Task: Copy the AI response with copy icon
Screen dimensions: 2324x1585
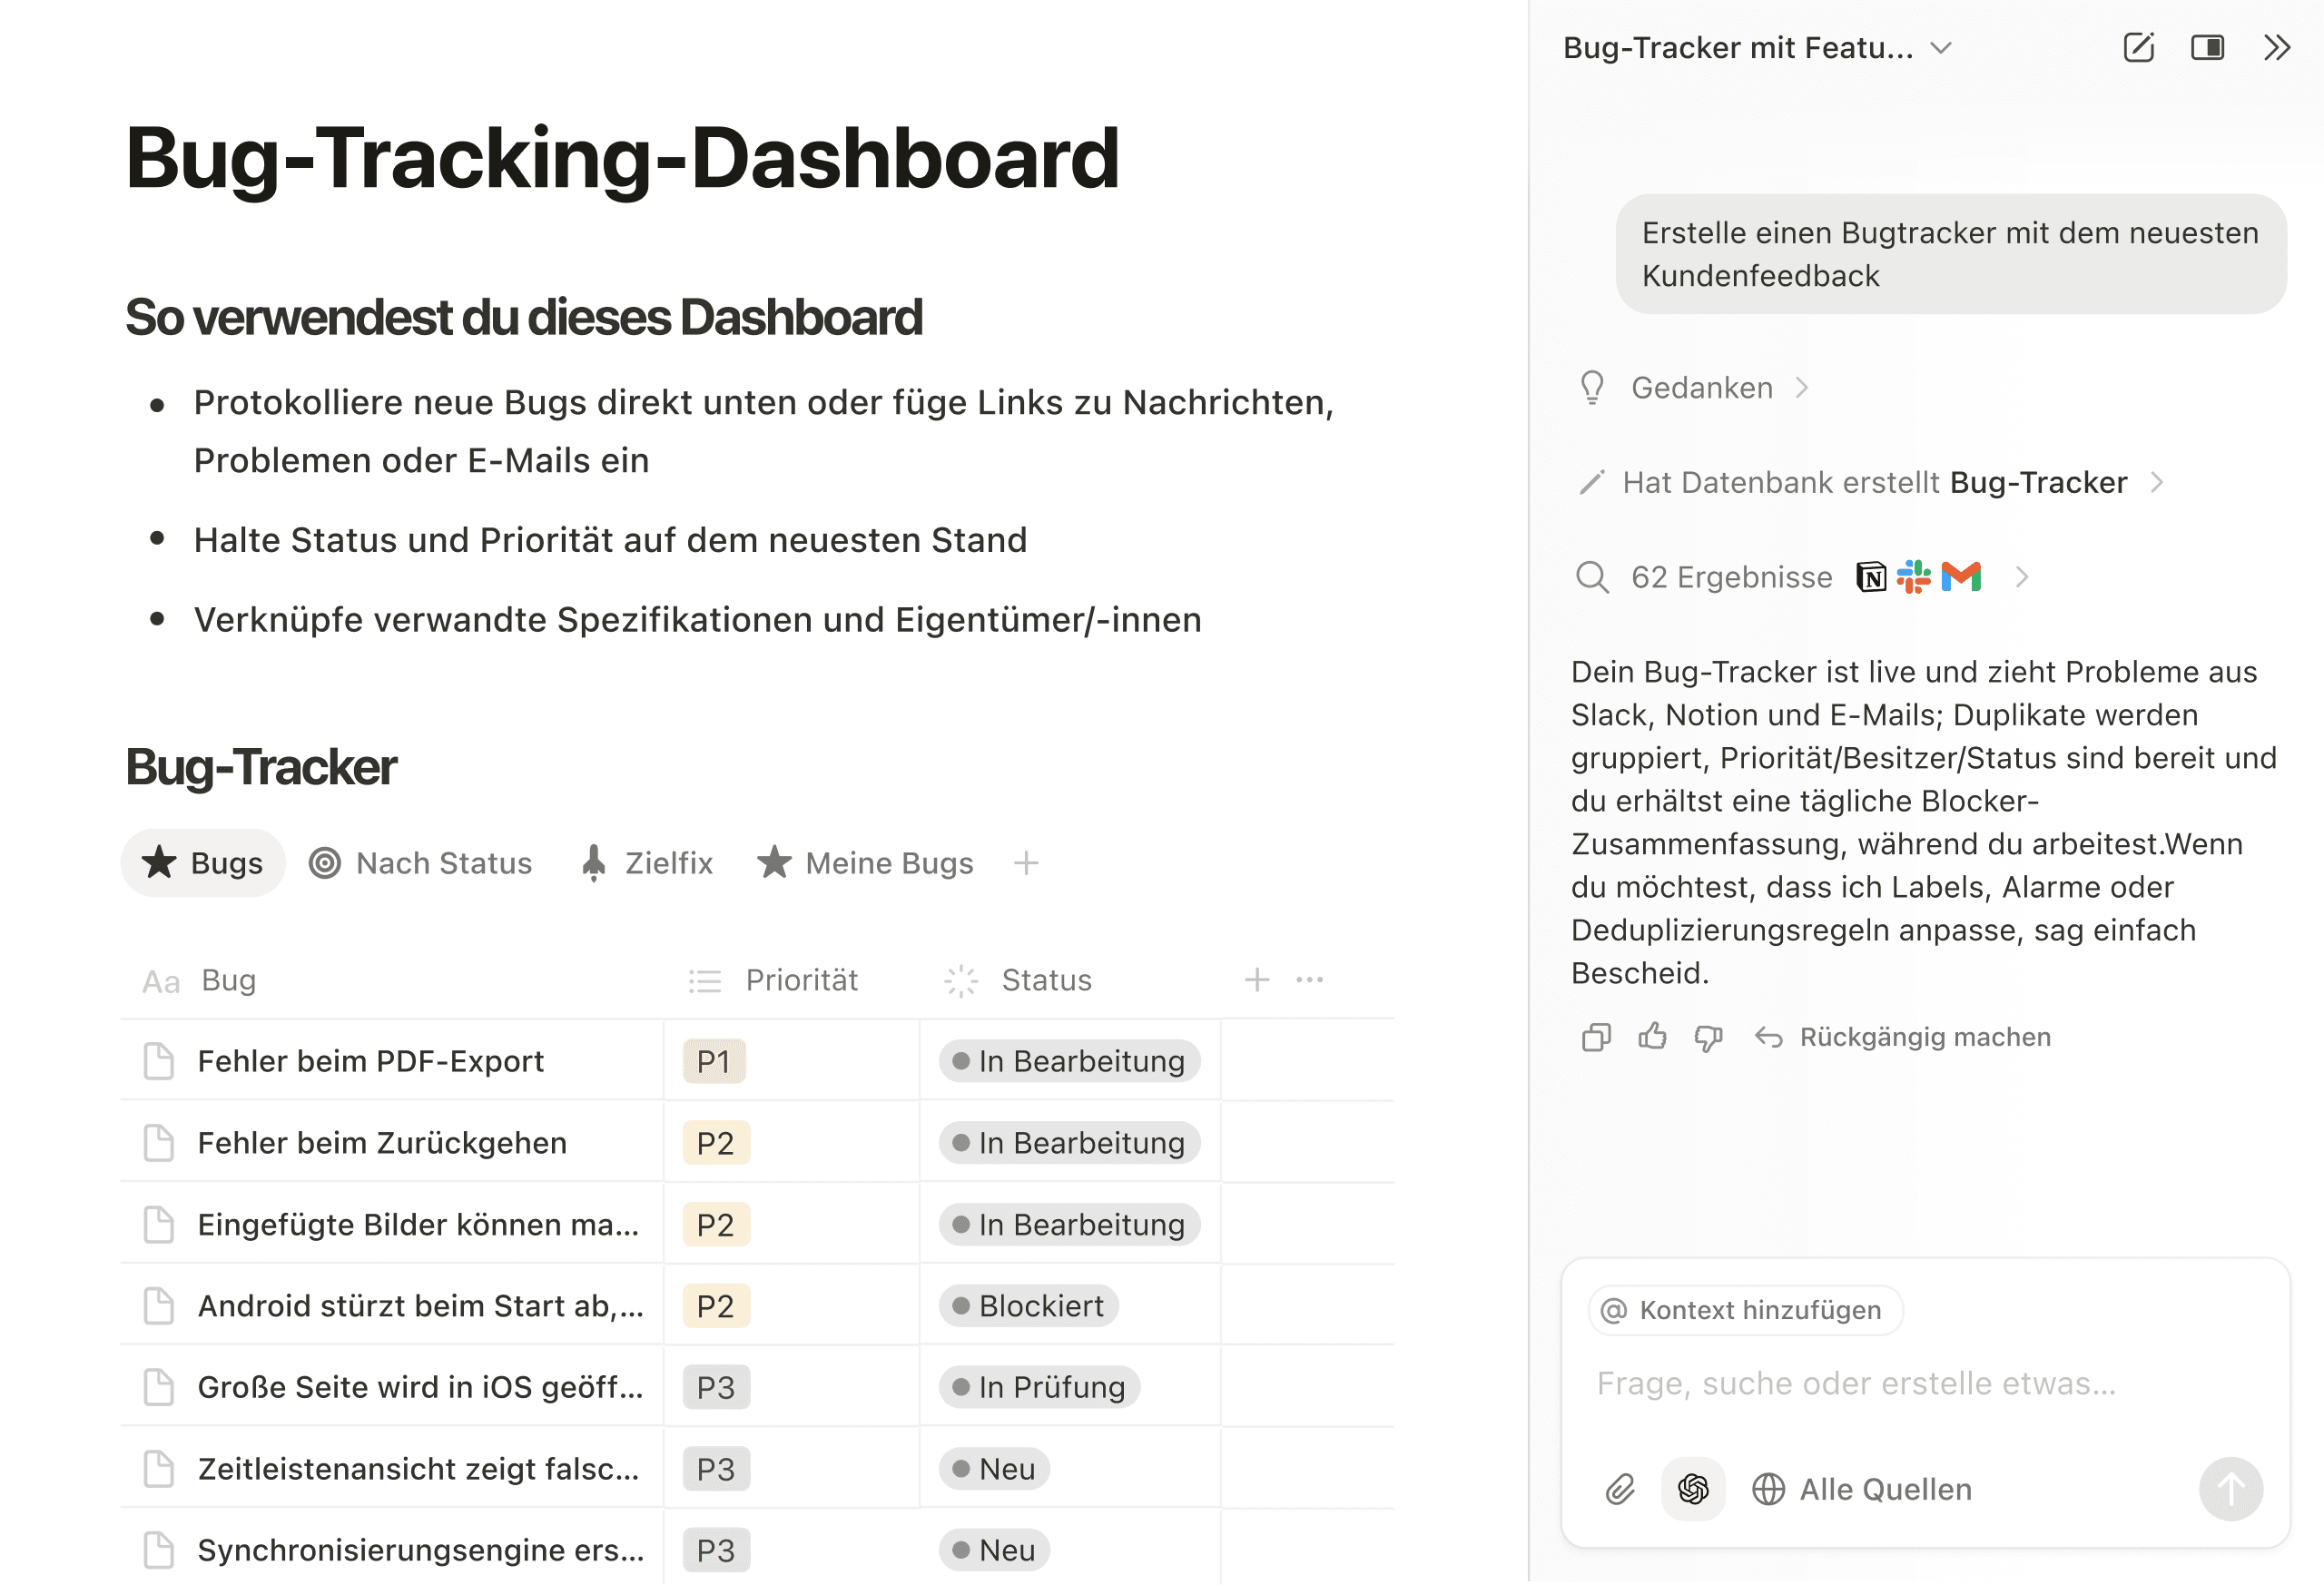Action: click(1596, 1037)
